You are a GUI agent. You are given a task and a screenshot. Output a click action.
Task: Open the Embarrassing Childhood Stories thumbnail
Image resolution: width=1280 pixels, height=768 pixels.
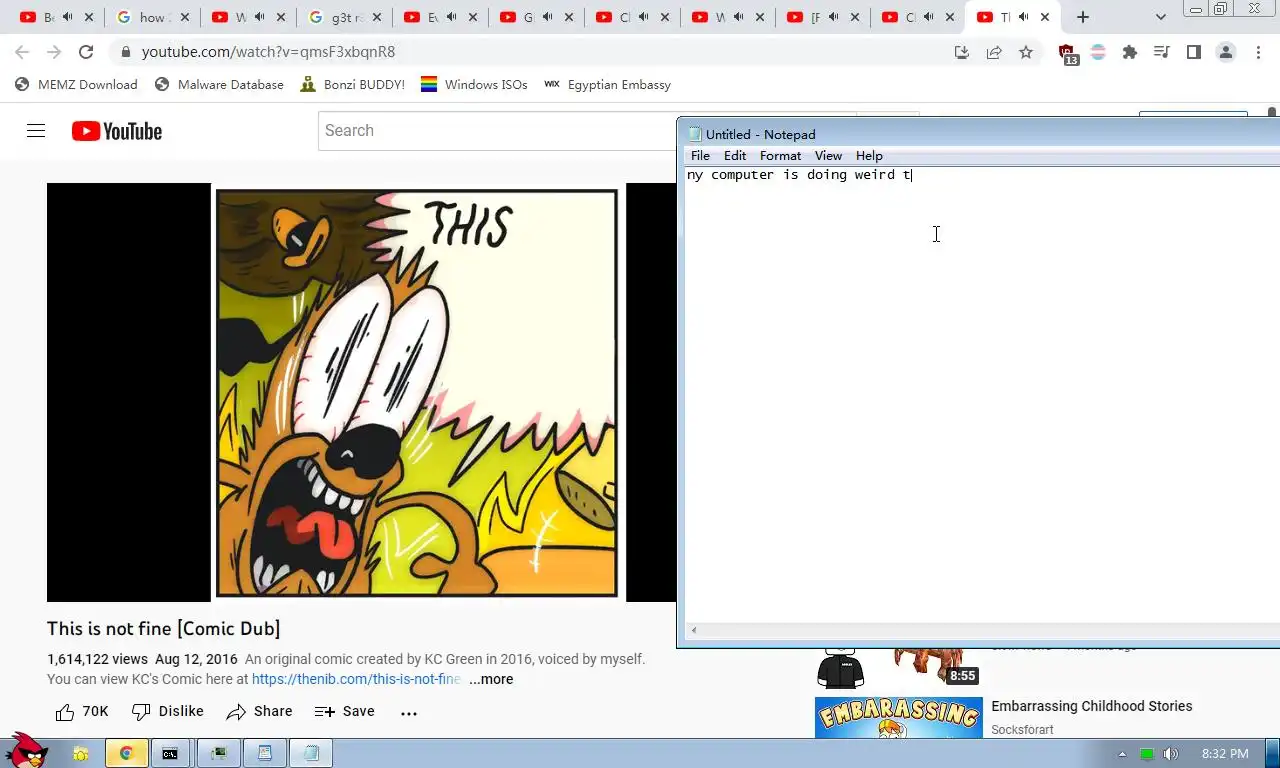(898, 718)
